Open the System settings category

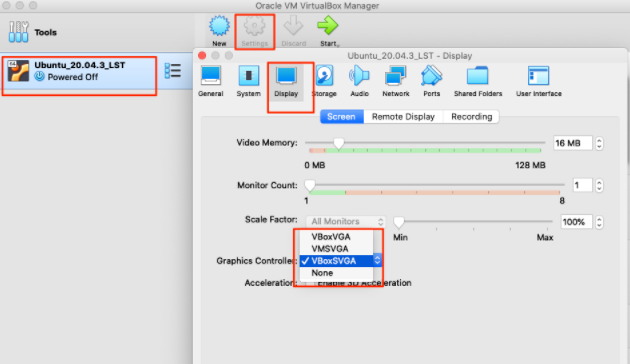[x=248, y=82]
